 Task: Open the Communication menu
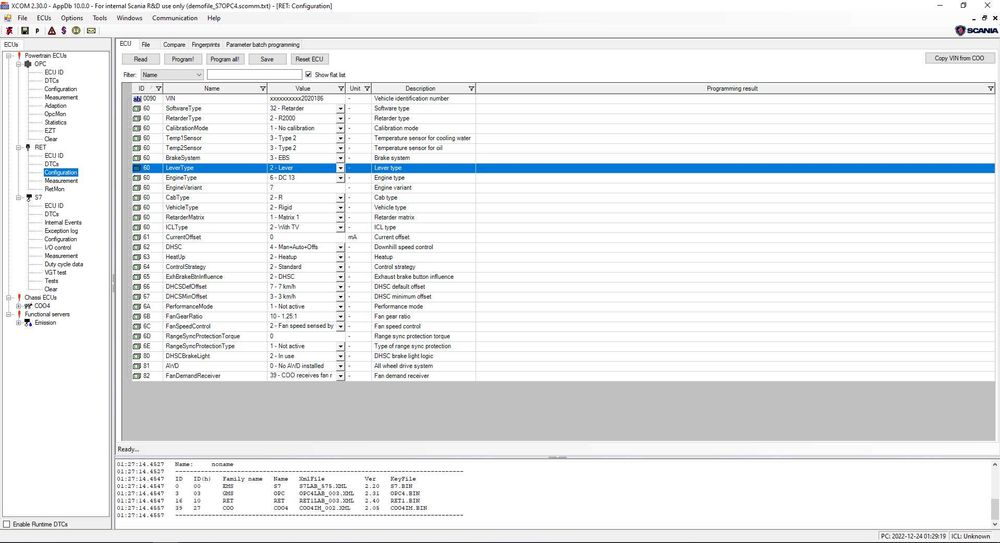coord(175,19)
